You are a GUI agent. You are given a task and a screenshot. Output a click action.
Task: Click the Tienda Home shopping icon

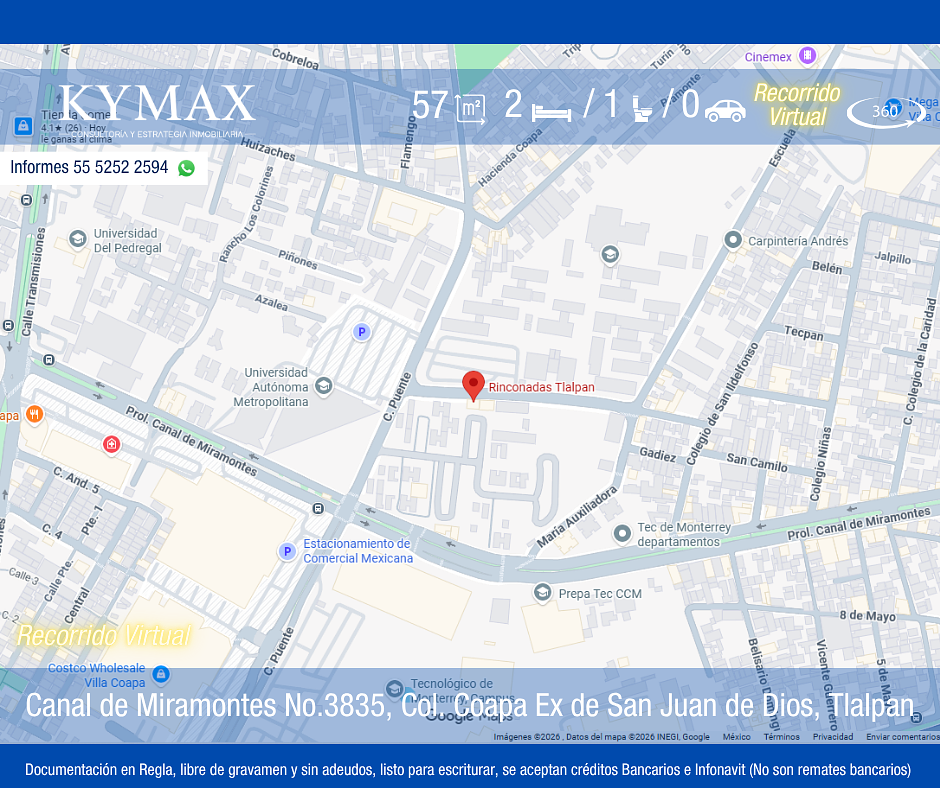coord(23,126)
